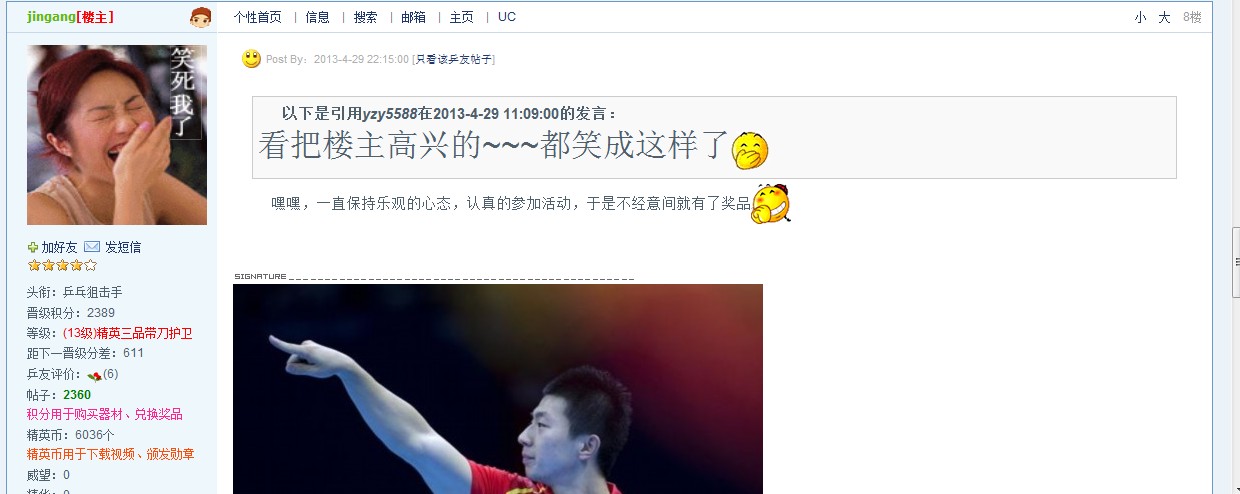Switch font size to 大
The height and width of the screenshot is (494, 1240).
(x=1164, y=17)
